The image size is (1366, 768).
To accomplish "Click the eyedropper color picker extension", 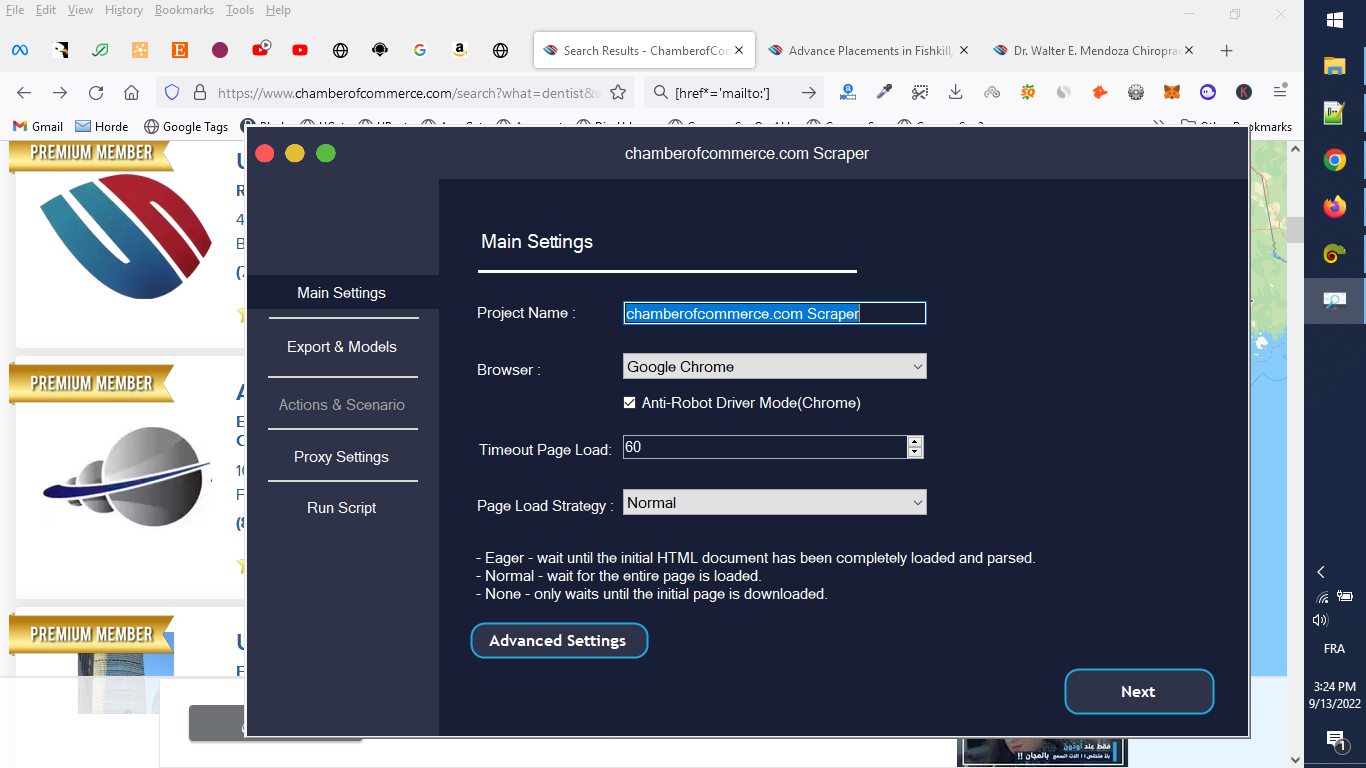I will click(x=884, y=93).
